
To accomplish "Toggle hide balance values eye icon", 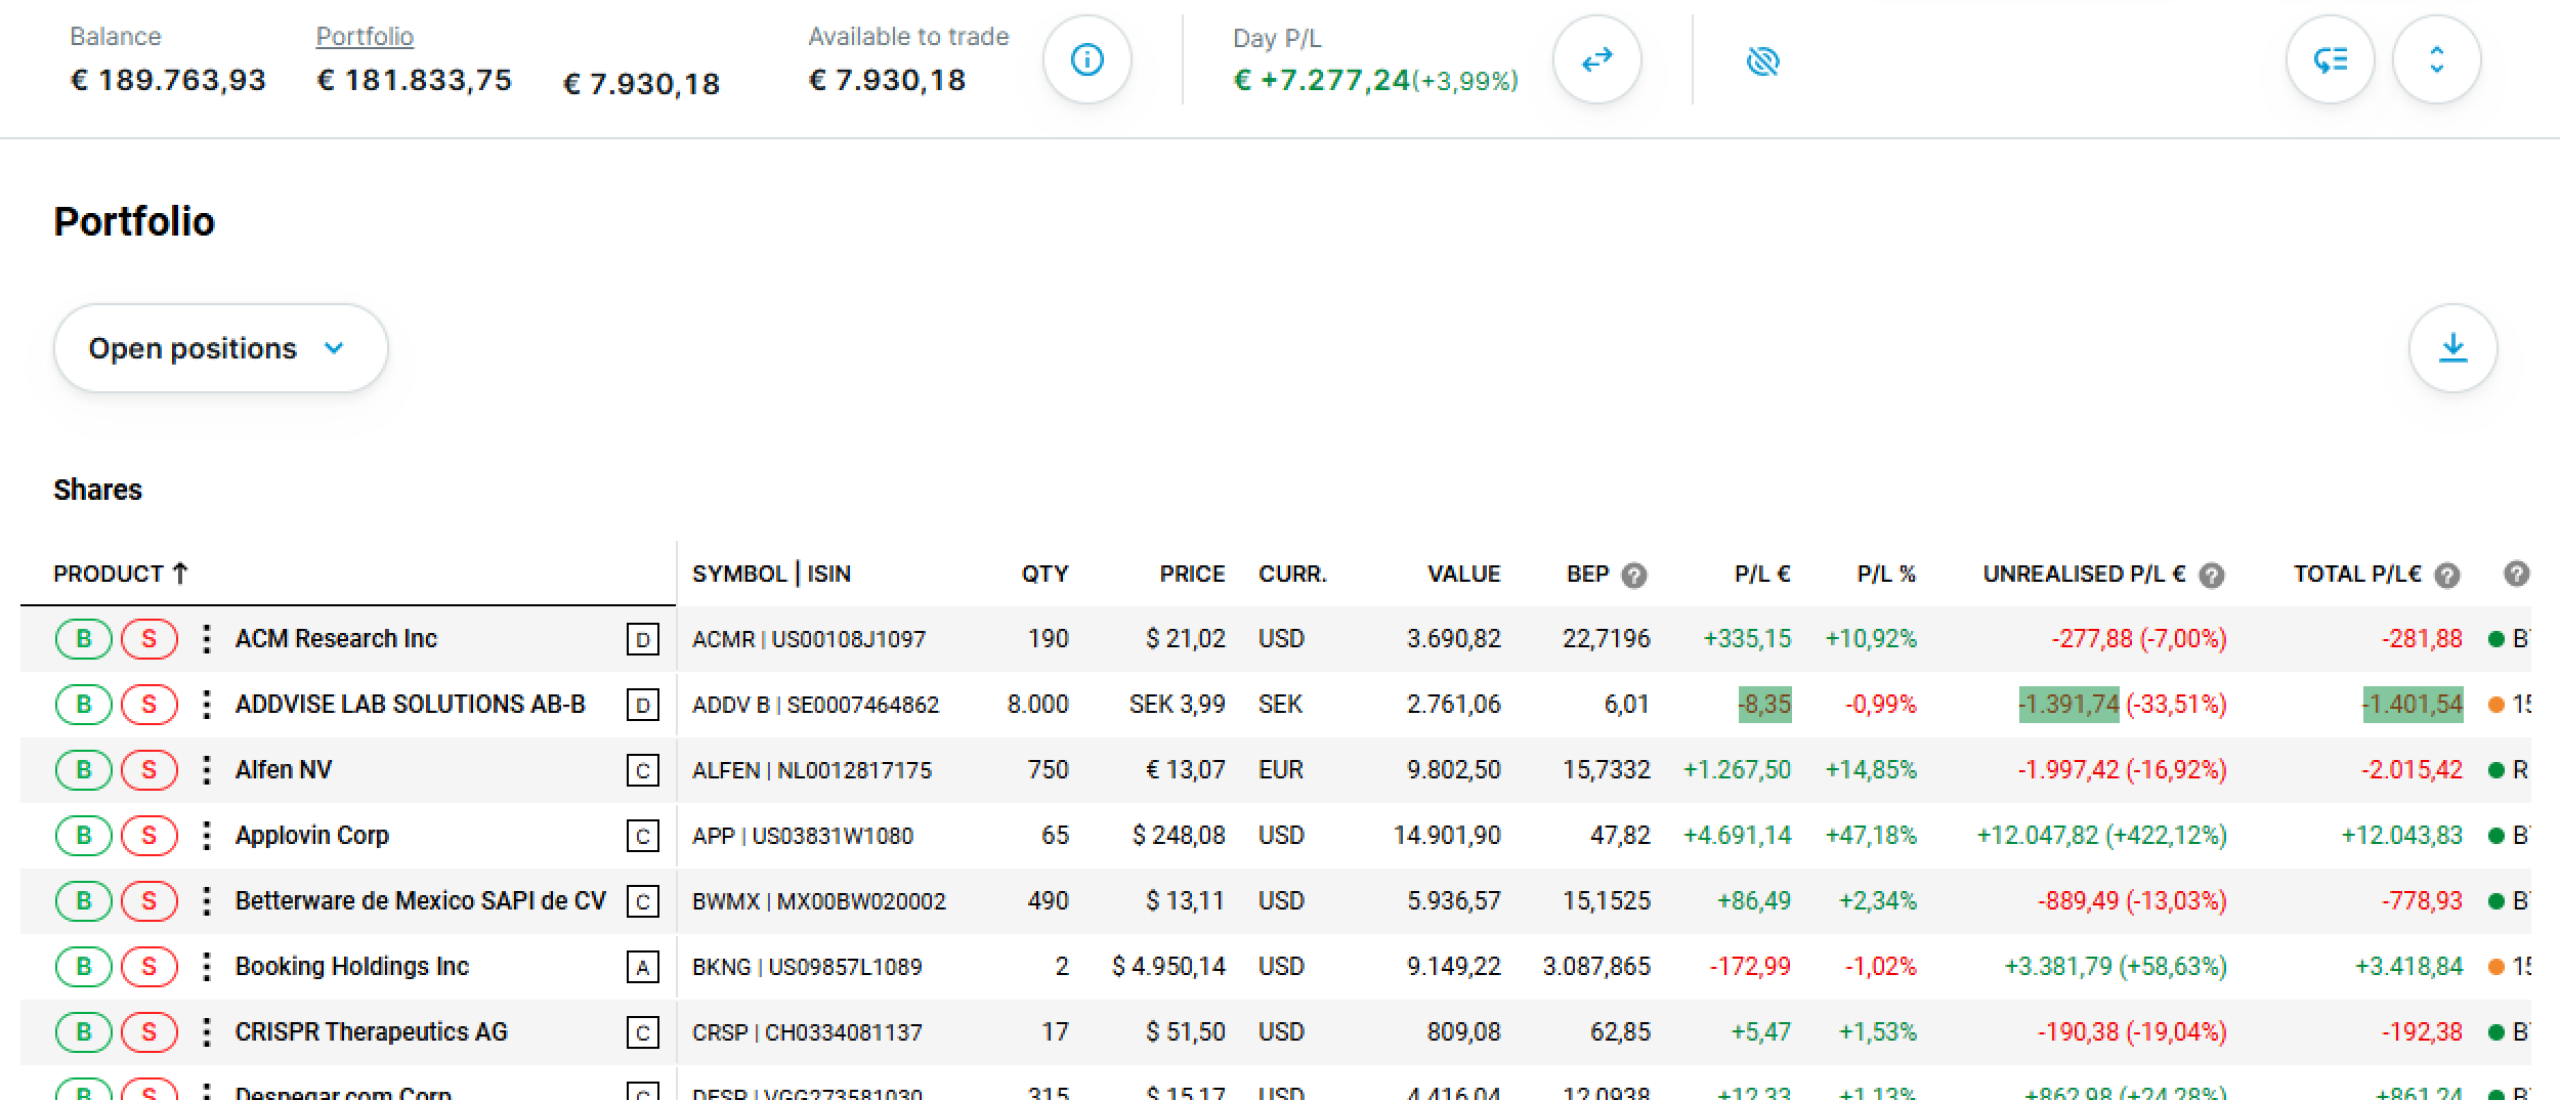I will [x=1762, y=61].
